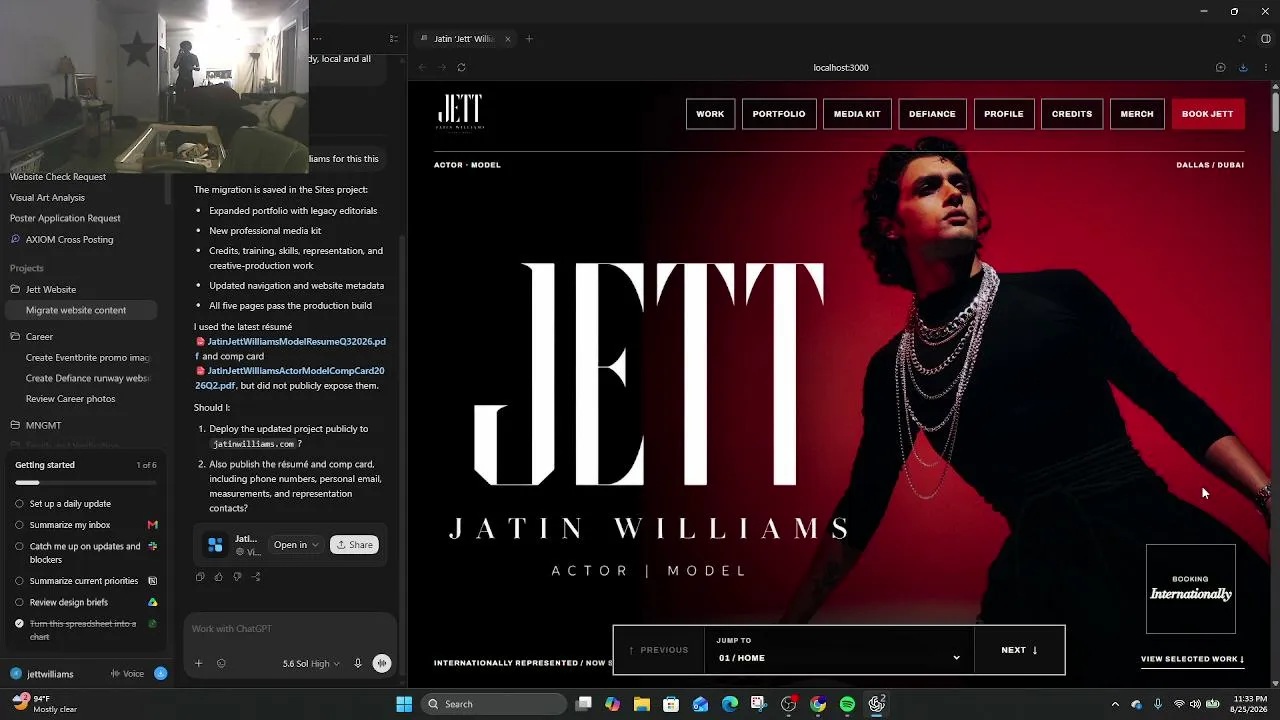Start voice mode with the waveform button

click(381, 663)
